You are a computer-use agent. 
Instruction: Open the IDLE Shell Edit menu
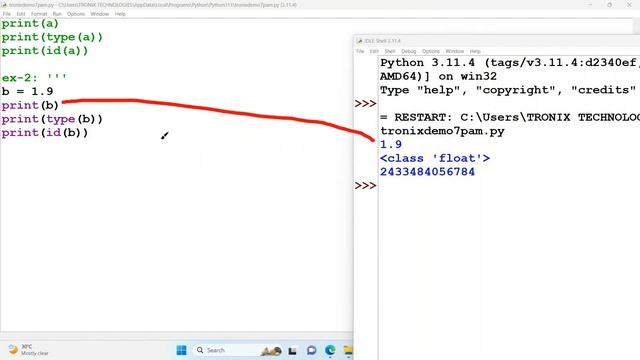tap(374, 51)
